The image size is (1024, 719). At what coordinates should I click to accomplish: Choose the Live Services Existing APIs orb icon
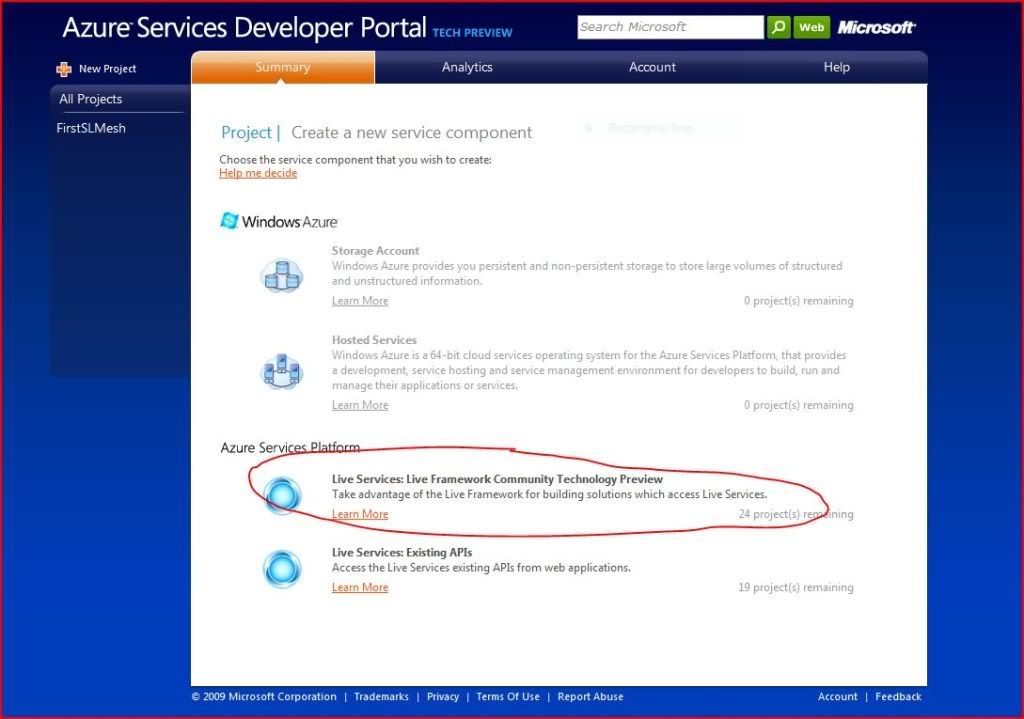pos(282,568)
